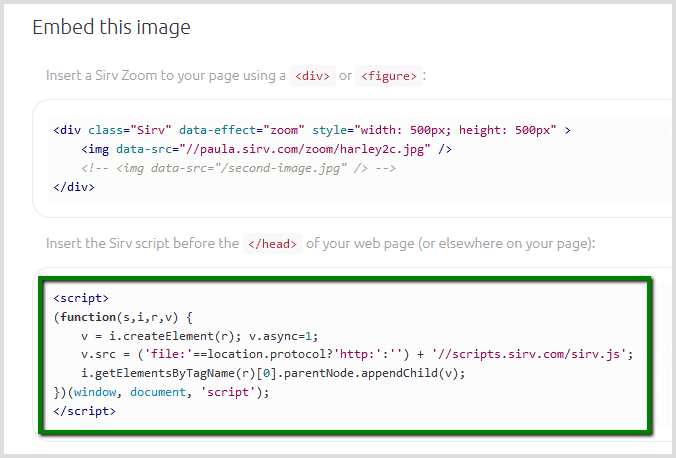Click the })(window, document, 'script'); line

(x=161, y=392)
